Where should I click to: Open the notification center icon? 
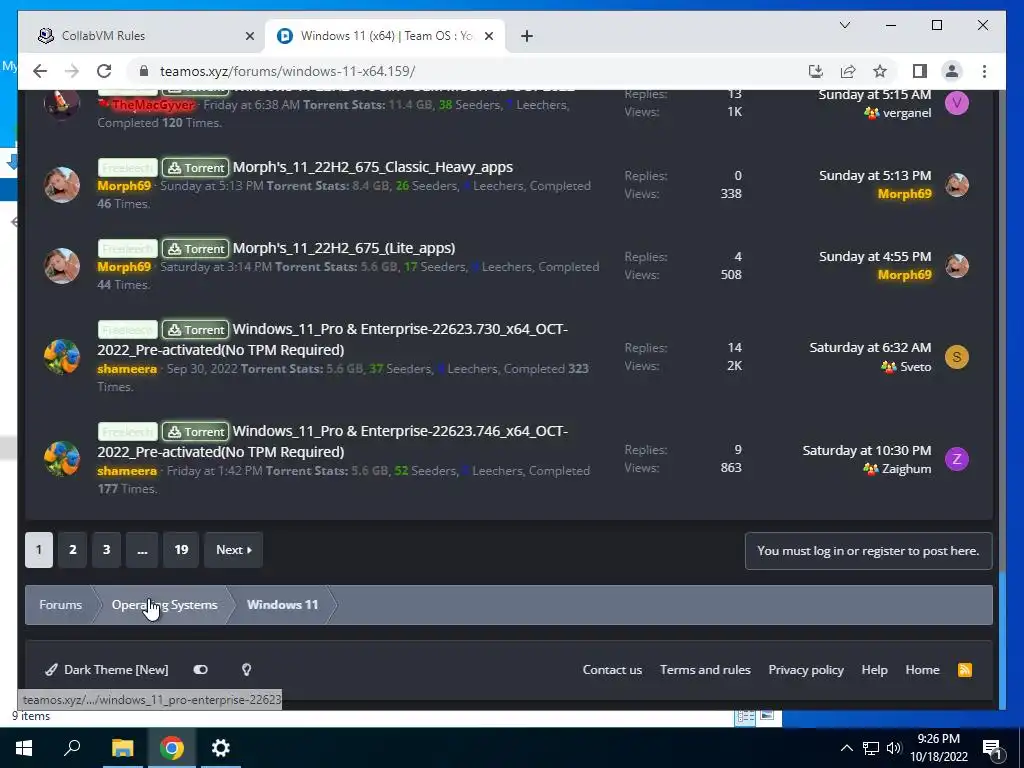point(992,749)
